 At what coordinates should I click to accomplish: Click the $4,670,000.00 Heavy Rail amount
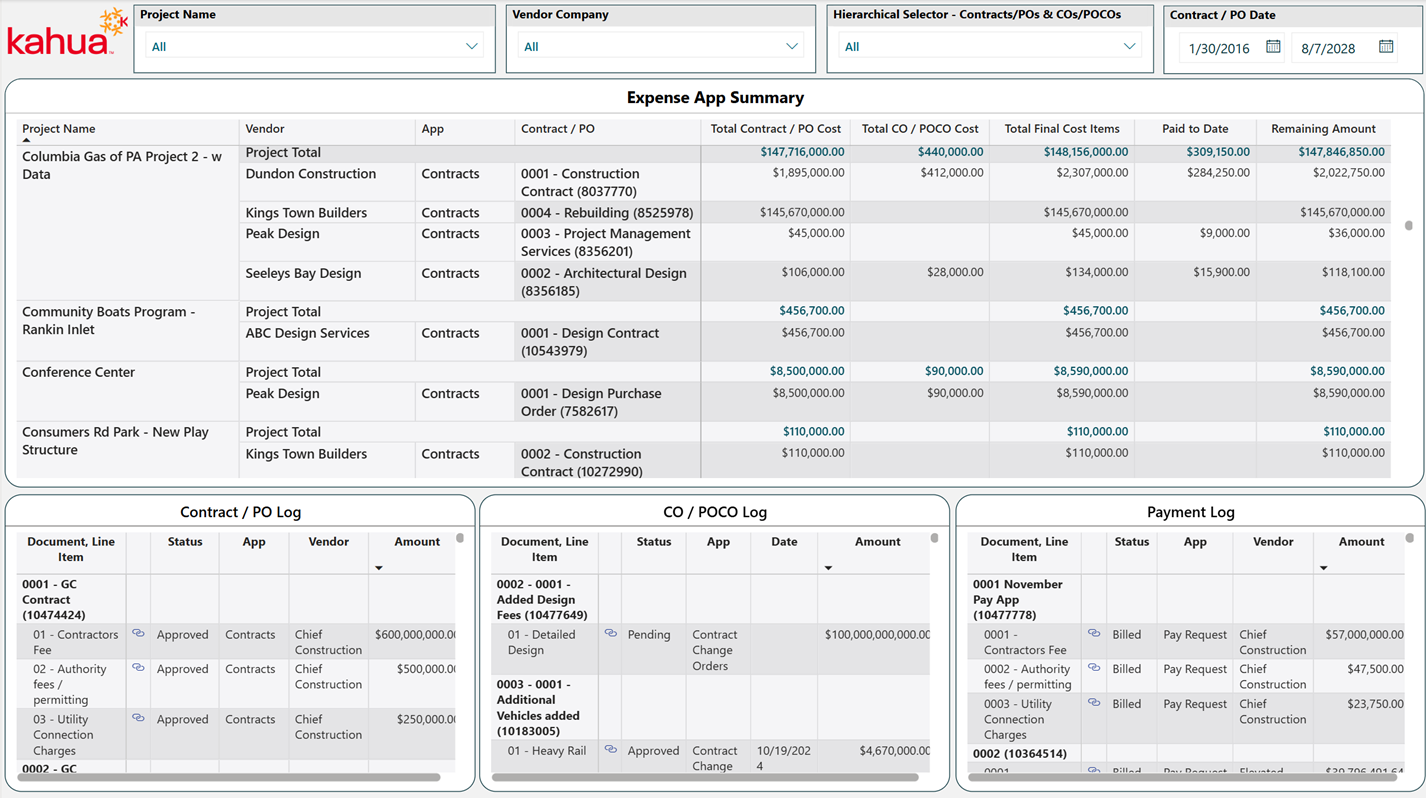[x=895, y=750]
